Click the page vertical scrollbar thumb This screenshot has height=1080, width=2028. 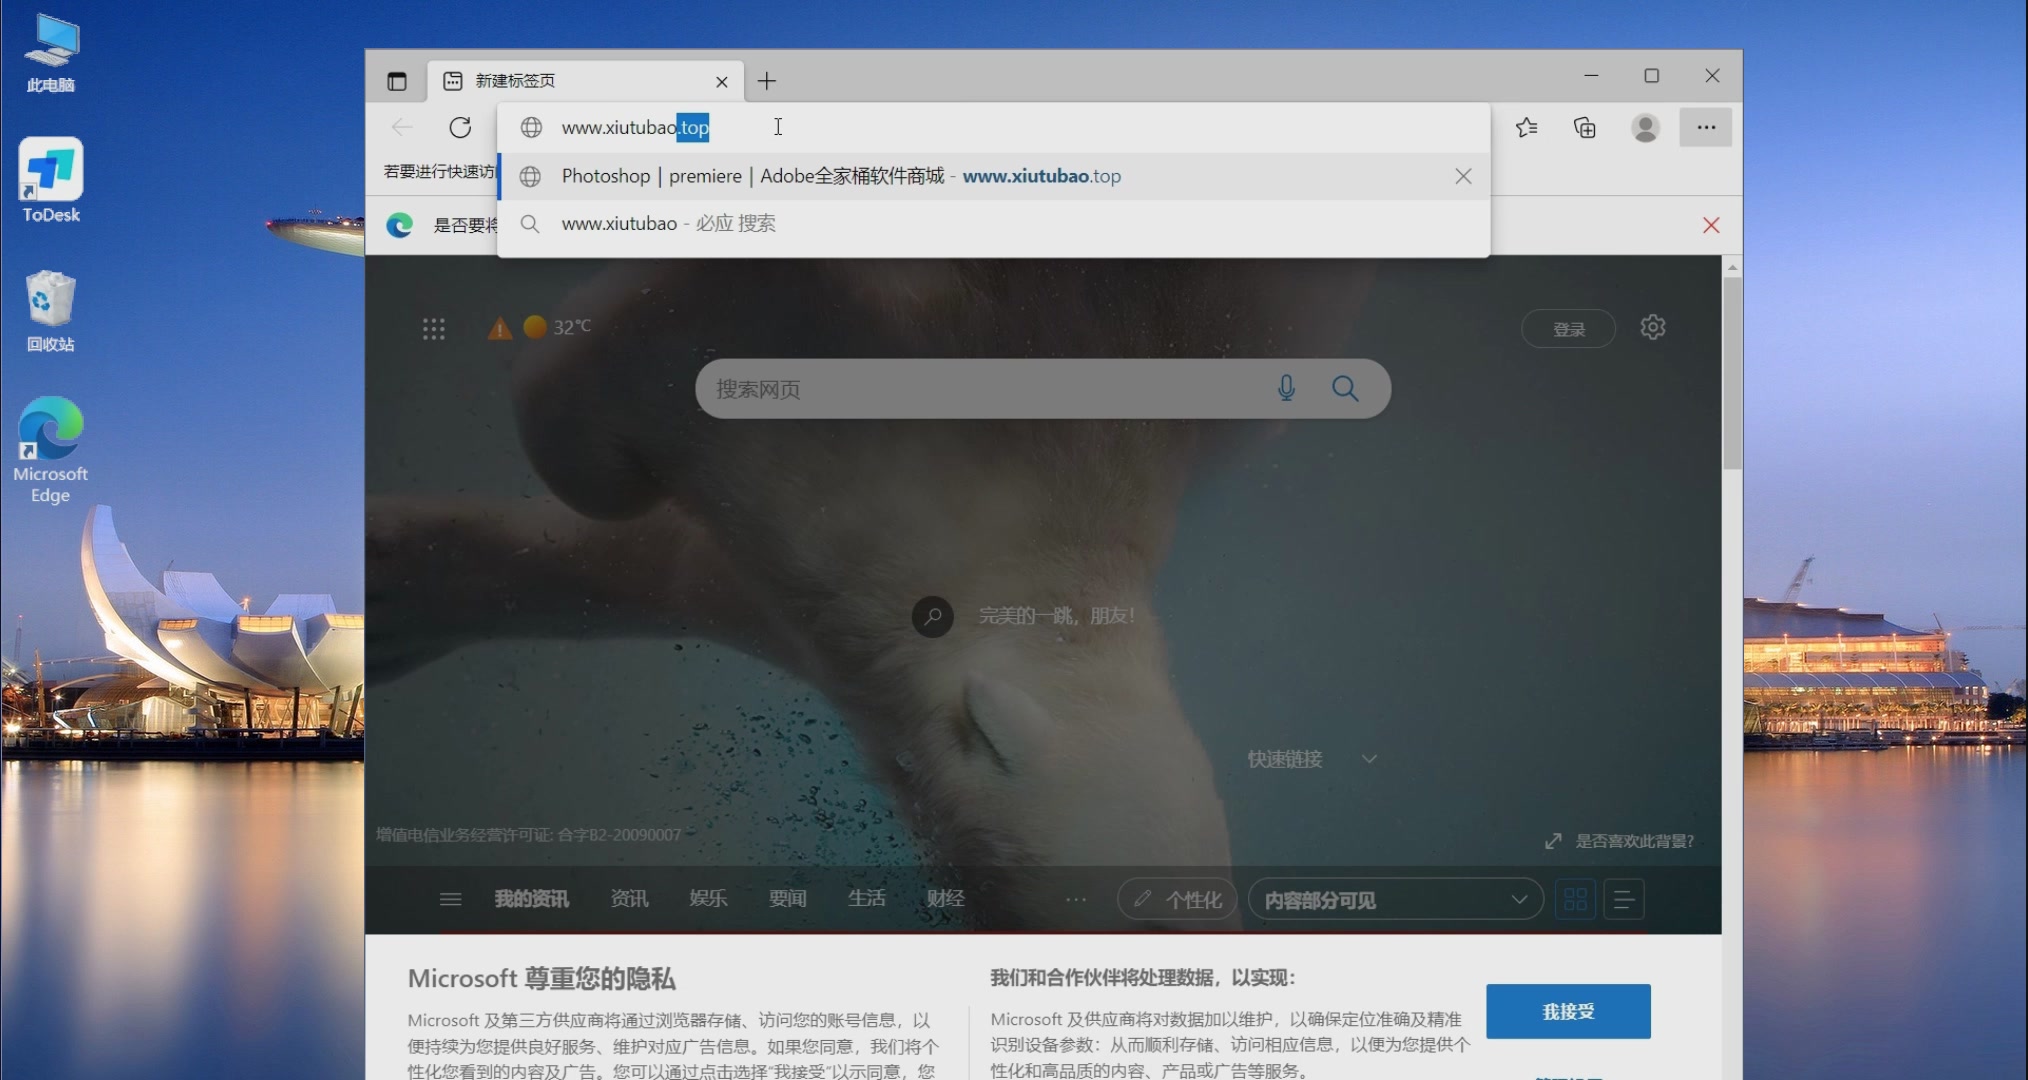[1732, 373]
